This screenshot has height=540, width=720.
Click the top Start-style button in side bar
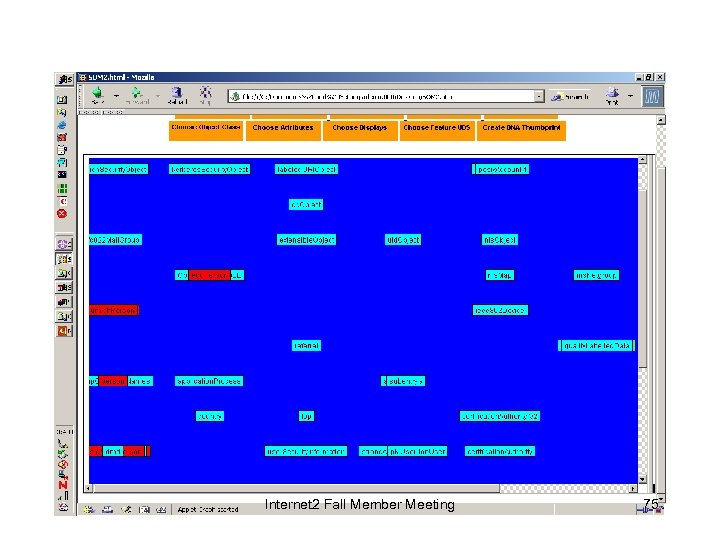point(65,79)
